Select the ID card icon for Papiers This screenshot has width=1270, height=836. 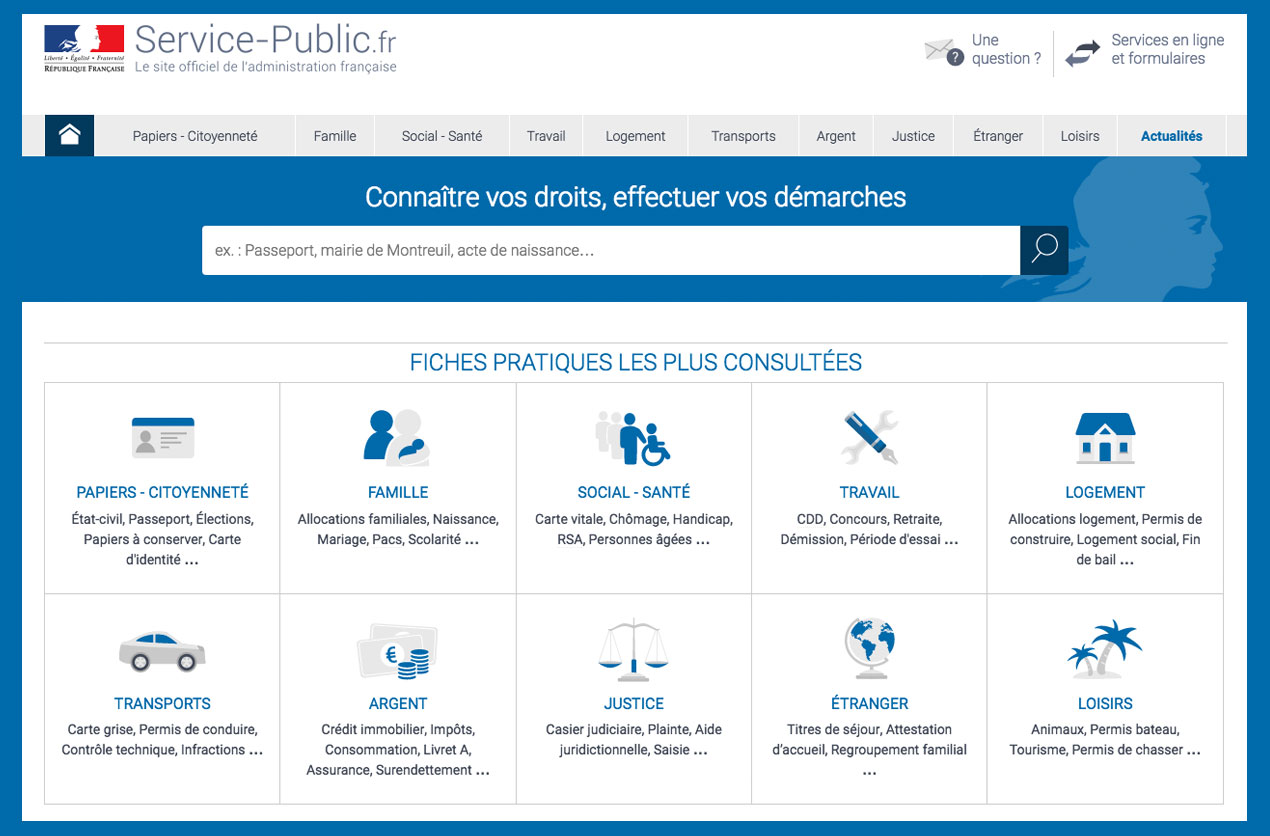click(163, 437)
